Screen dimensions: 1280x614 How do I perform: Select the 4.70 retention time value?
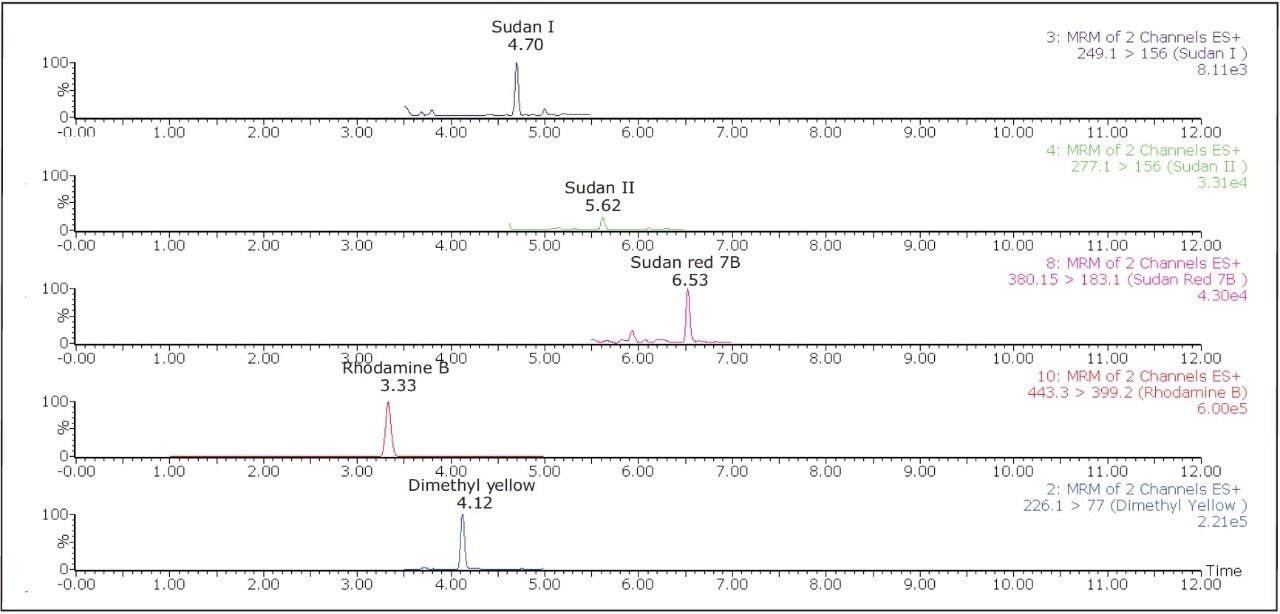pyautogui.click(x=524, y=45)
